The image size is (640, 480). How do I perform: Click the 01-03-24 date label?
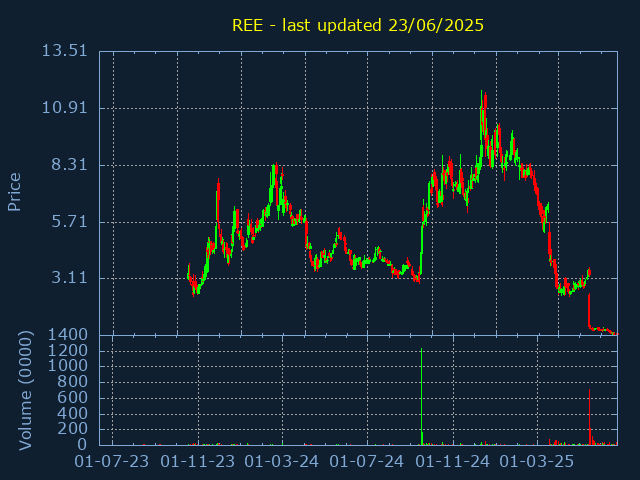click(x=282, y=462)
